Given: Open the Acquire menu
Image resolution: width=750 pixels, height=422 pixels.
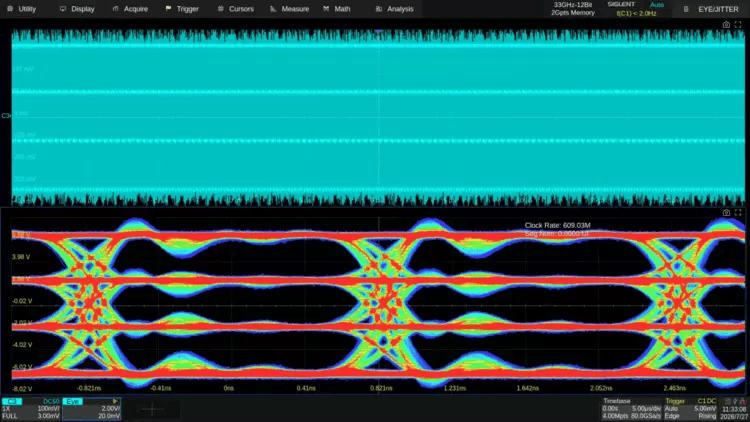Looking at the screenshot, I should click(130, 9).
